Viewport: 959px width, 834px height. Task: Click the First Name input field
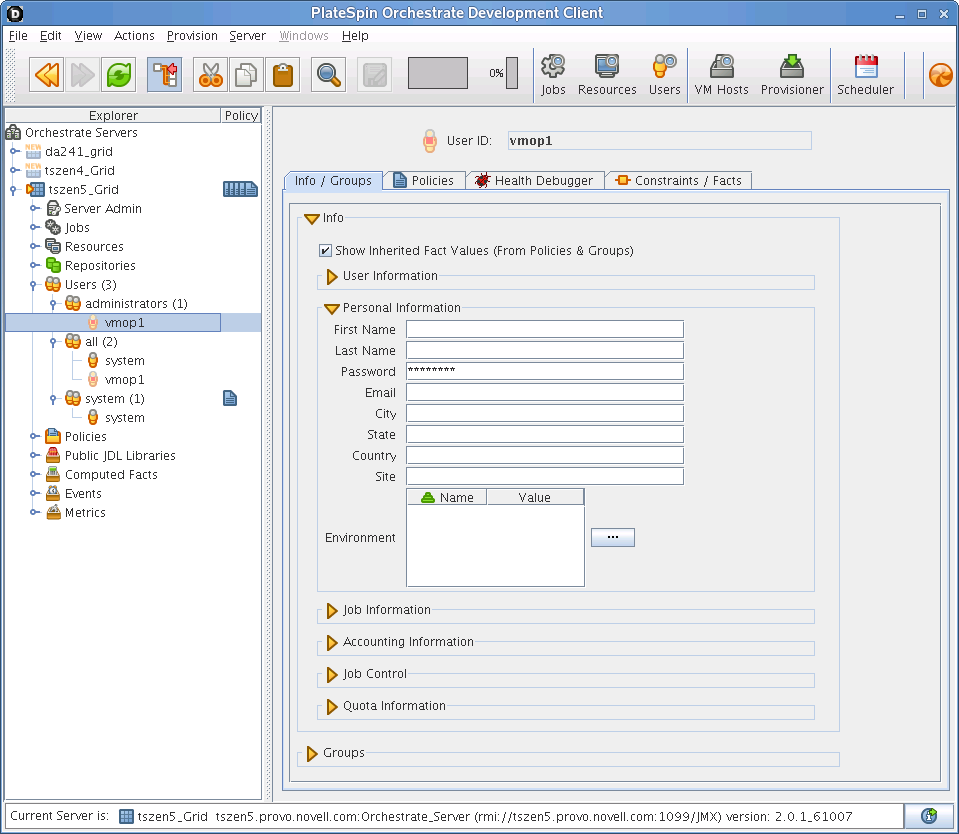[544, 330]
